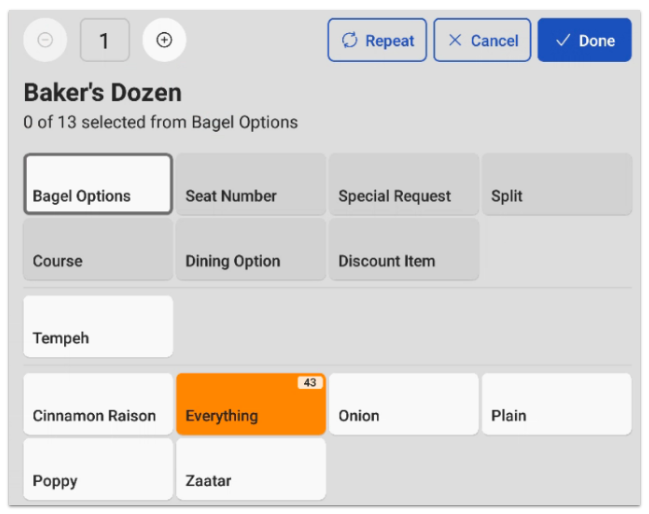This screenshot has width=649, height=514.
Task: Open the Split option tab
Action: pos(556,184)
